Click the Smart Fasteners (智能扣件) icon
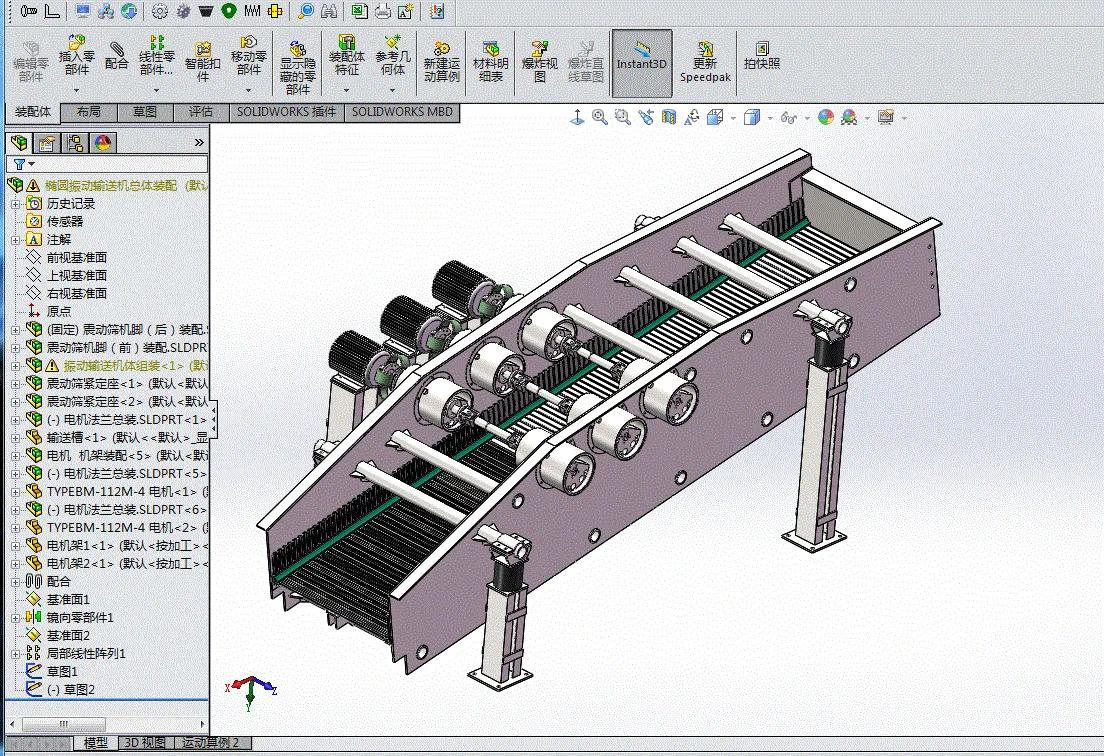The width and height of the screenshot is (1104, 756). point(203,49)
